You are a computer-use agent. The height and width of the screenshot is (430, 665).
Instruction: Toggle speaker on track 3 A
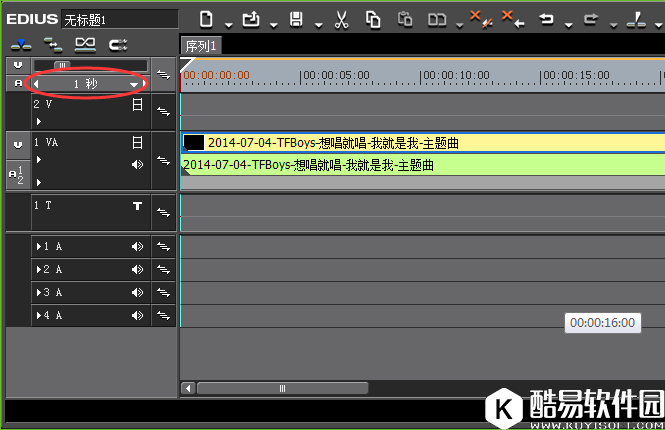coord(137,293)
